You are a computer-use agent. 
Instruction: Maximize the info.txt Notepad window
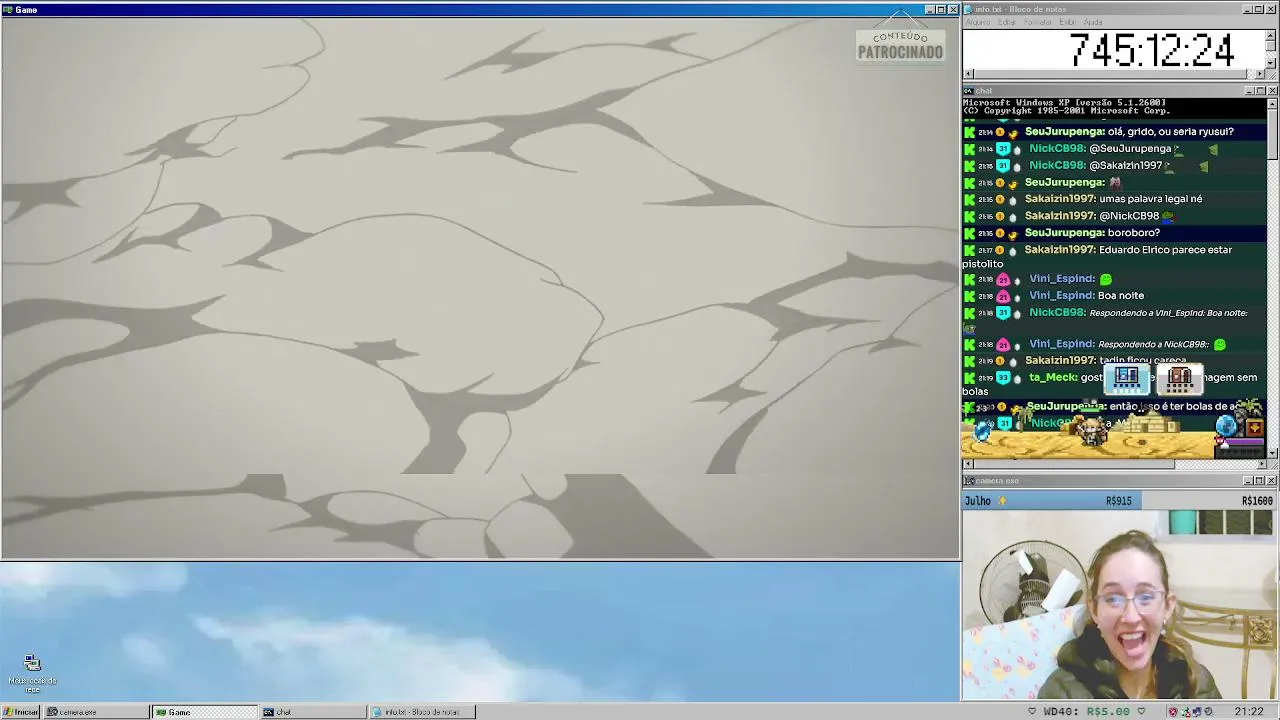(1259, 9)
